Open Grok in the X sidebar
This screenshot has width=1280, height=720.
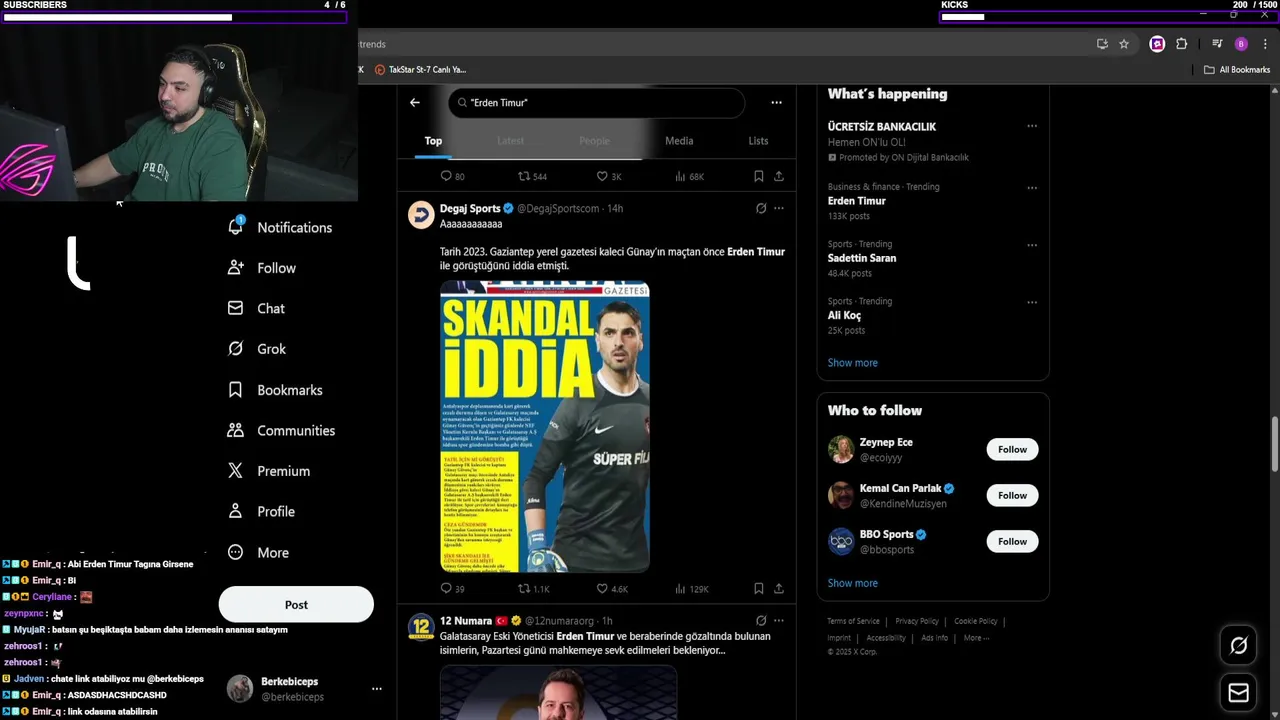coord(257,349)
